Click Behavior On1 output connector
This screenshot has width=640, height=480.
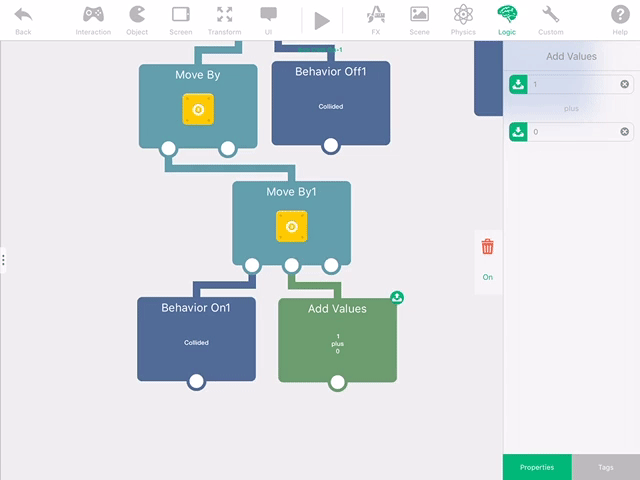196,381
